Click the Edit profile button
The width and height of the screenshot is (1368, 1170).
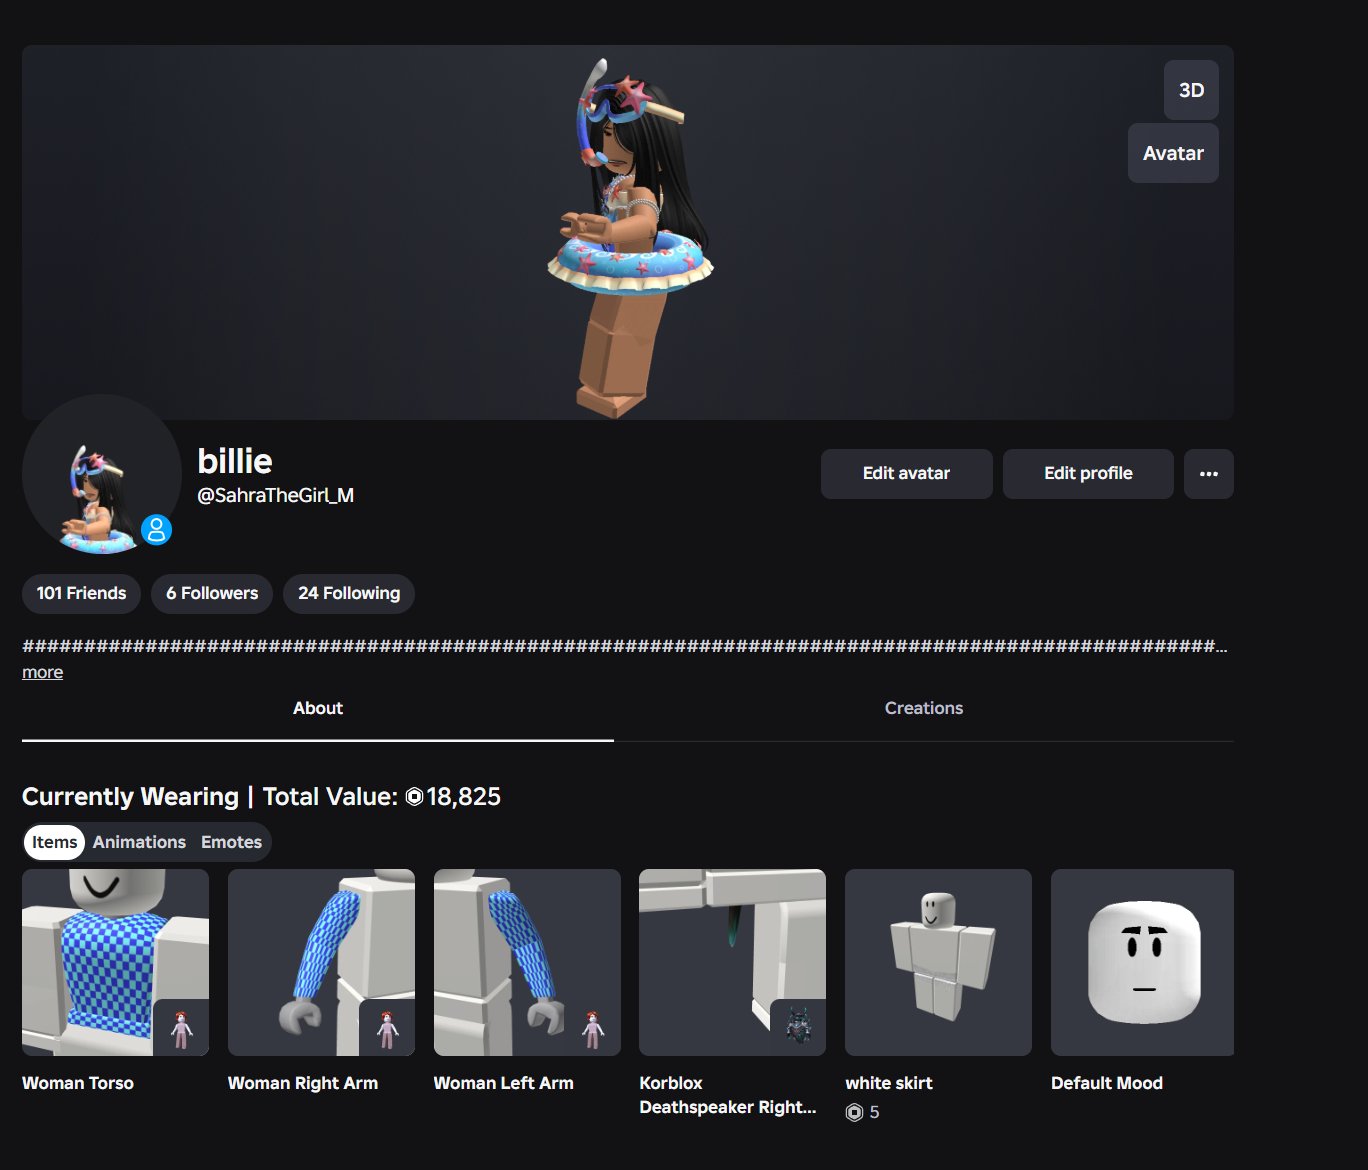1088,474
